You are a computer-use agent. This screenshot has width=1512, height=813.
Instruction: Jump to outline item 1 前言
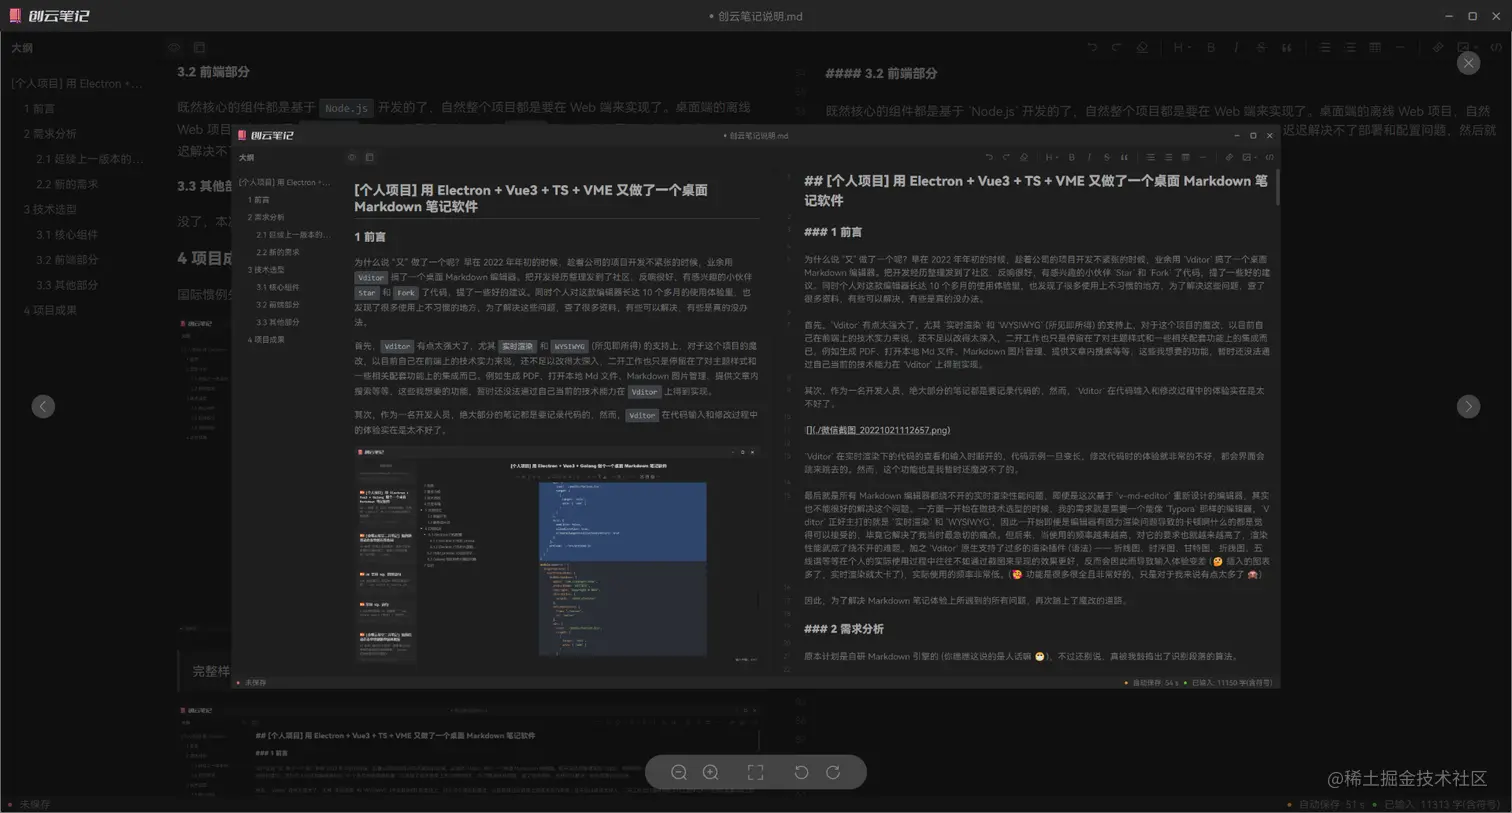[x=40, y=109]
